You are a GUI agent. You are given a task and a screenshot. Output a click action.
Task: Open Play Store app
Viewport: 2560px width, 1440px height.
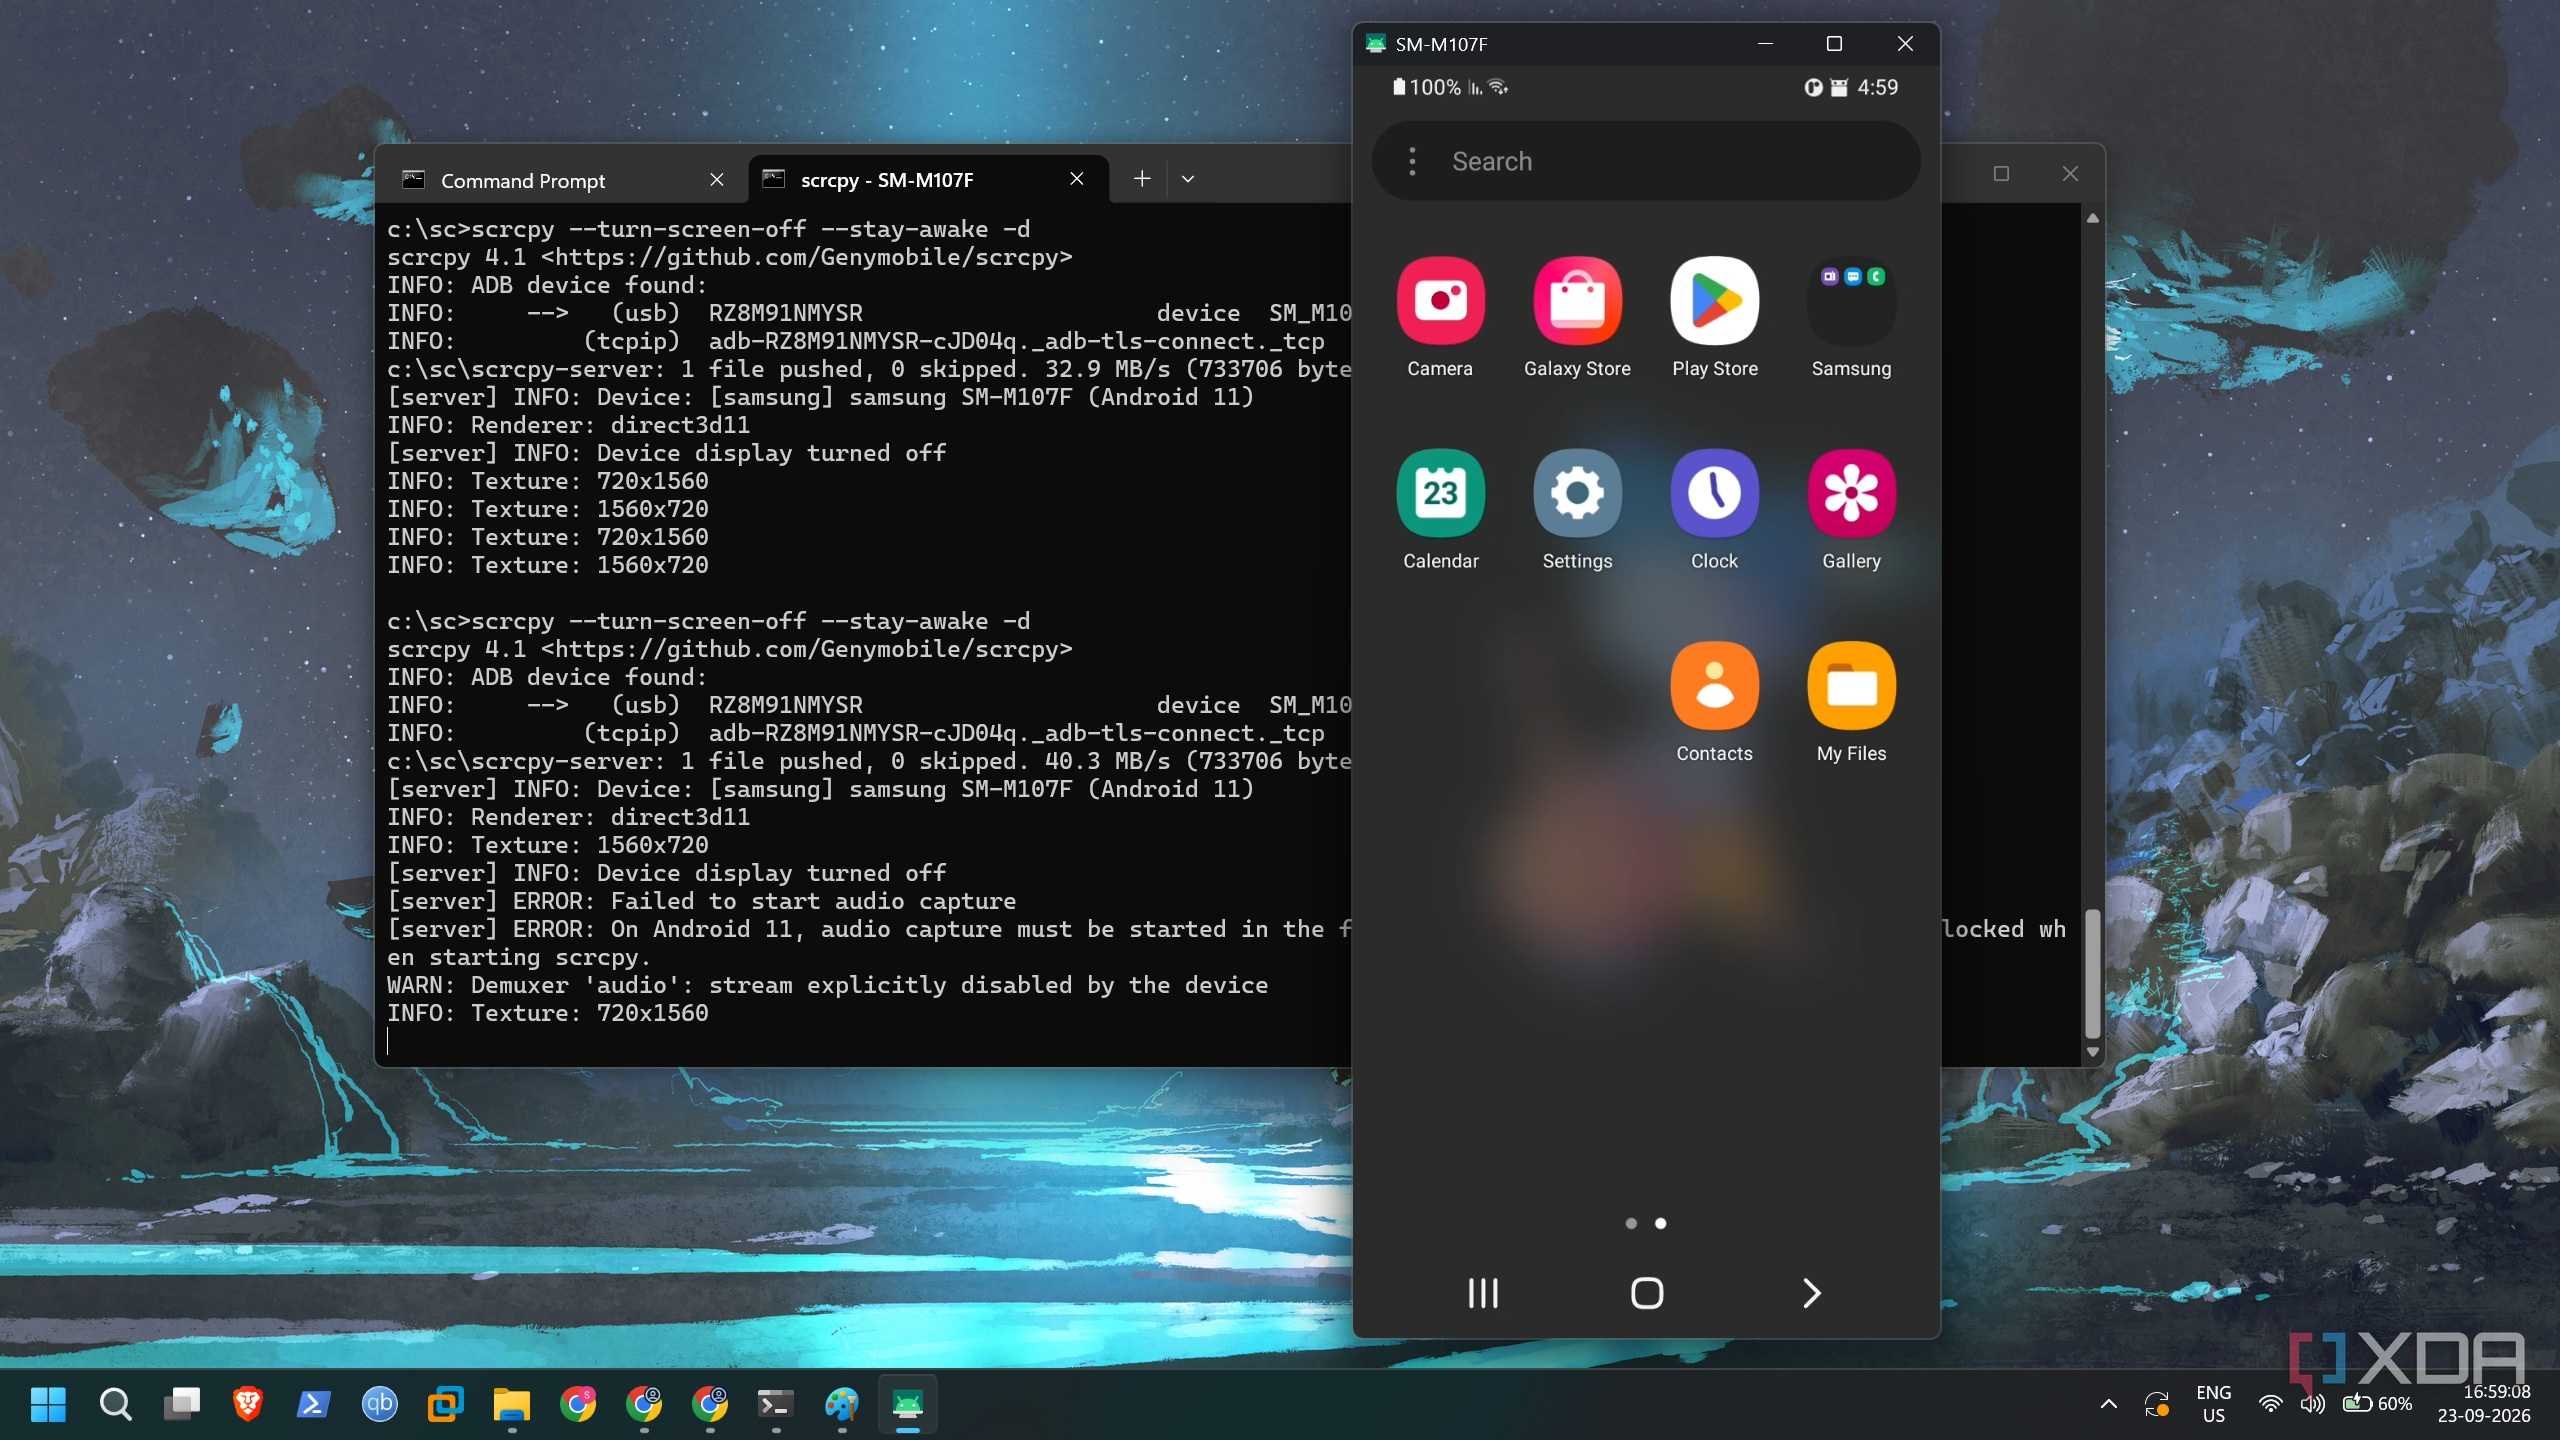coord(1714,301)
